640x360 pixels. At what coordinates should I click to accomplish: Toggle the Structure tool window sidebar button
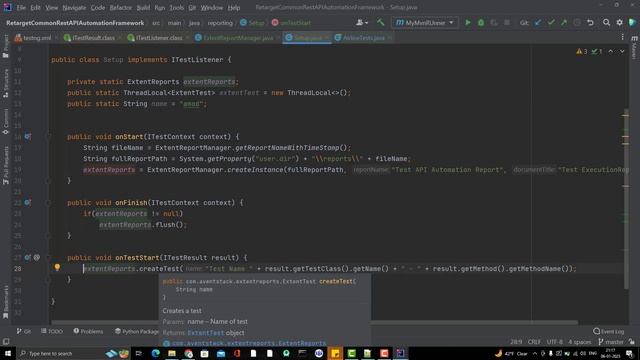click(6, 83)
